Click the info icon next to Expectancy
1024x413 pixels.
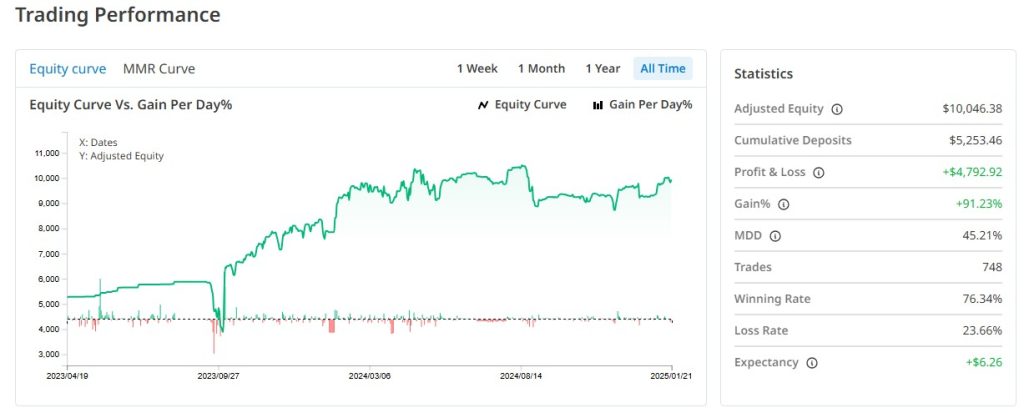coord(811,363)
